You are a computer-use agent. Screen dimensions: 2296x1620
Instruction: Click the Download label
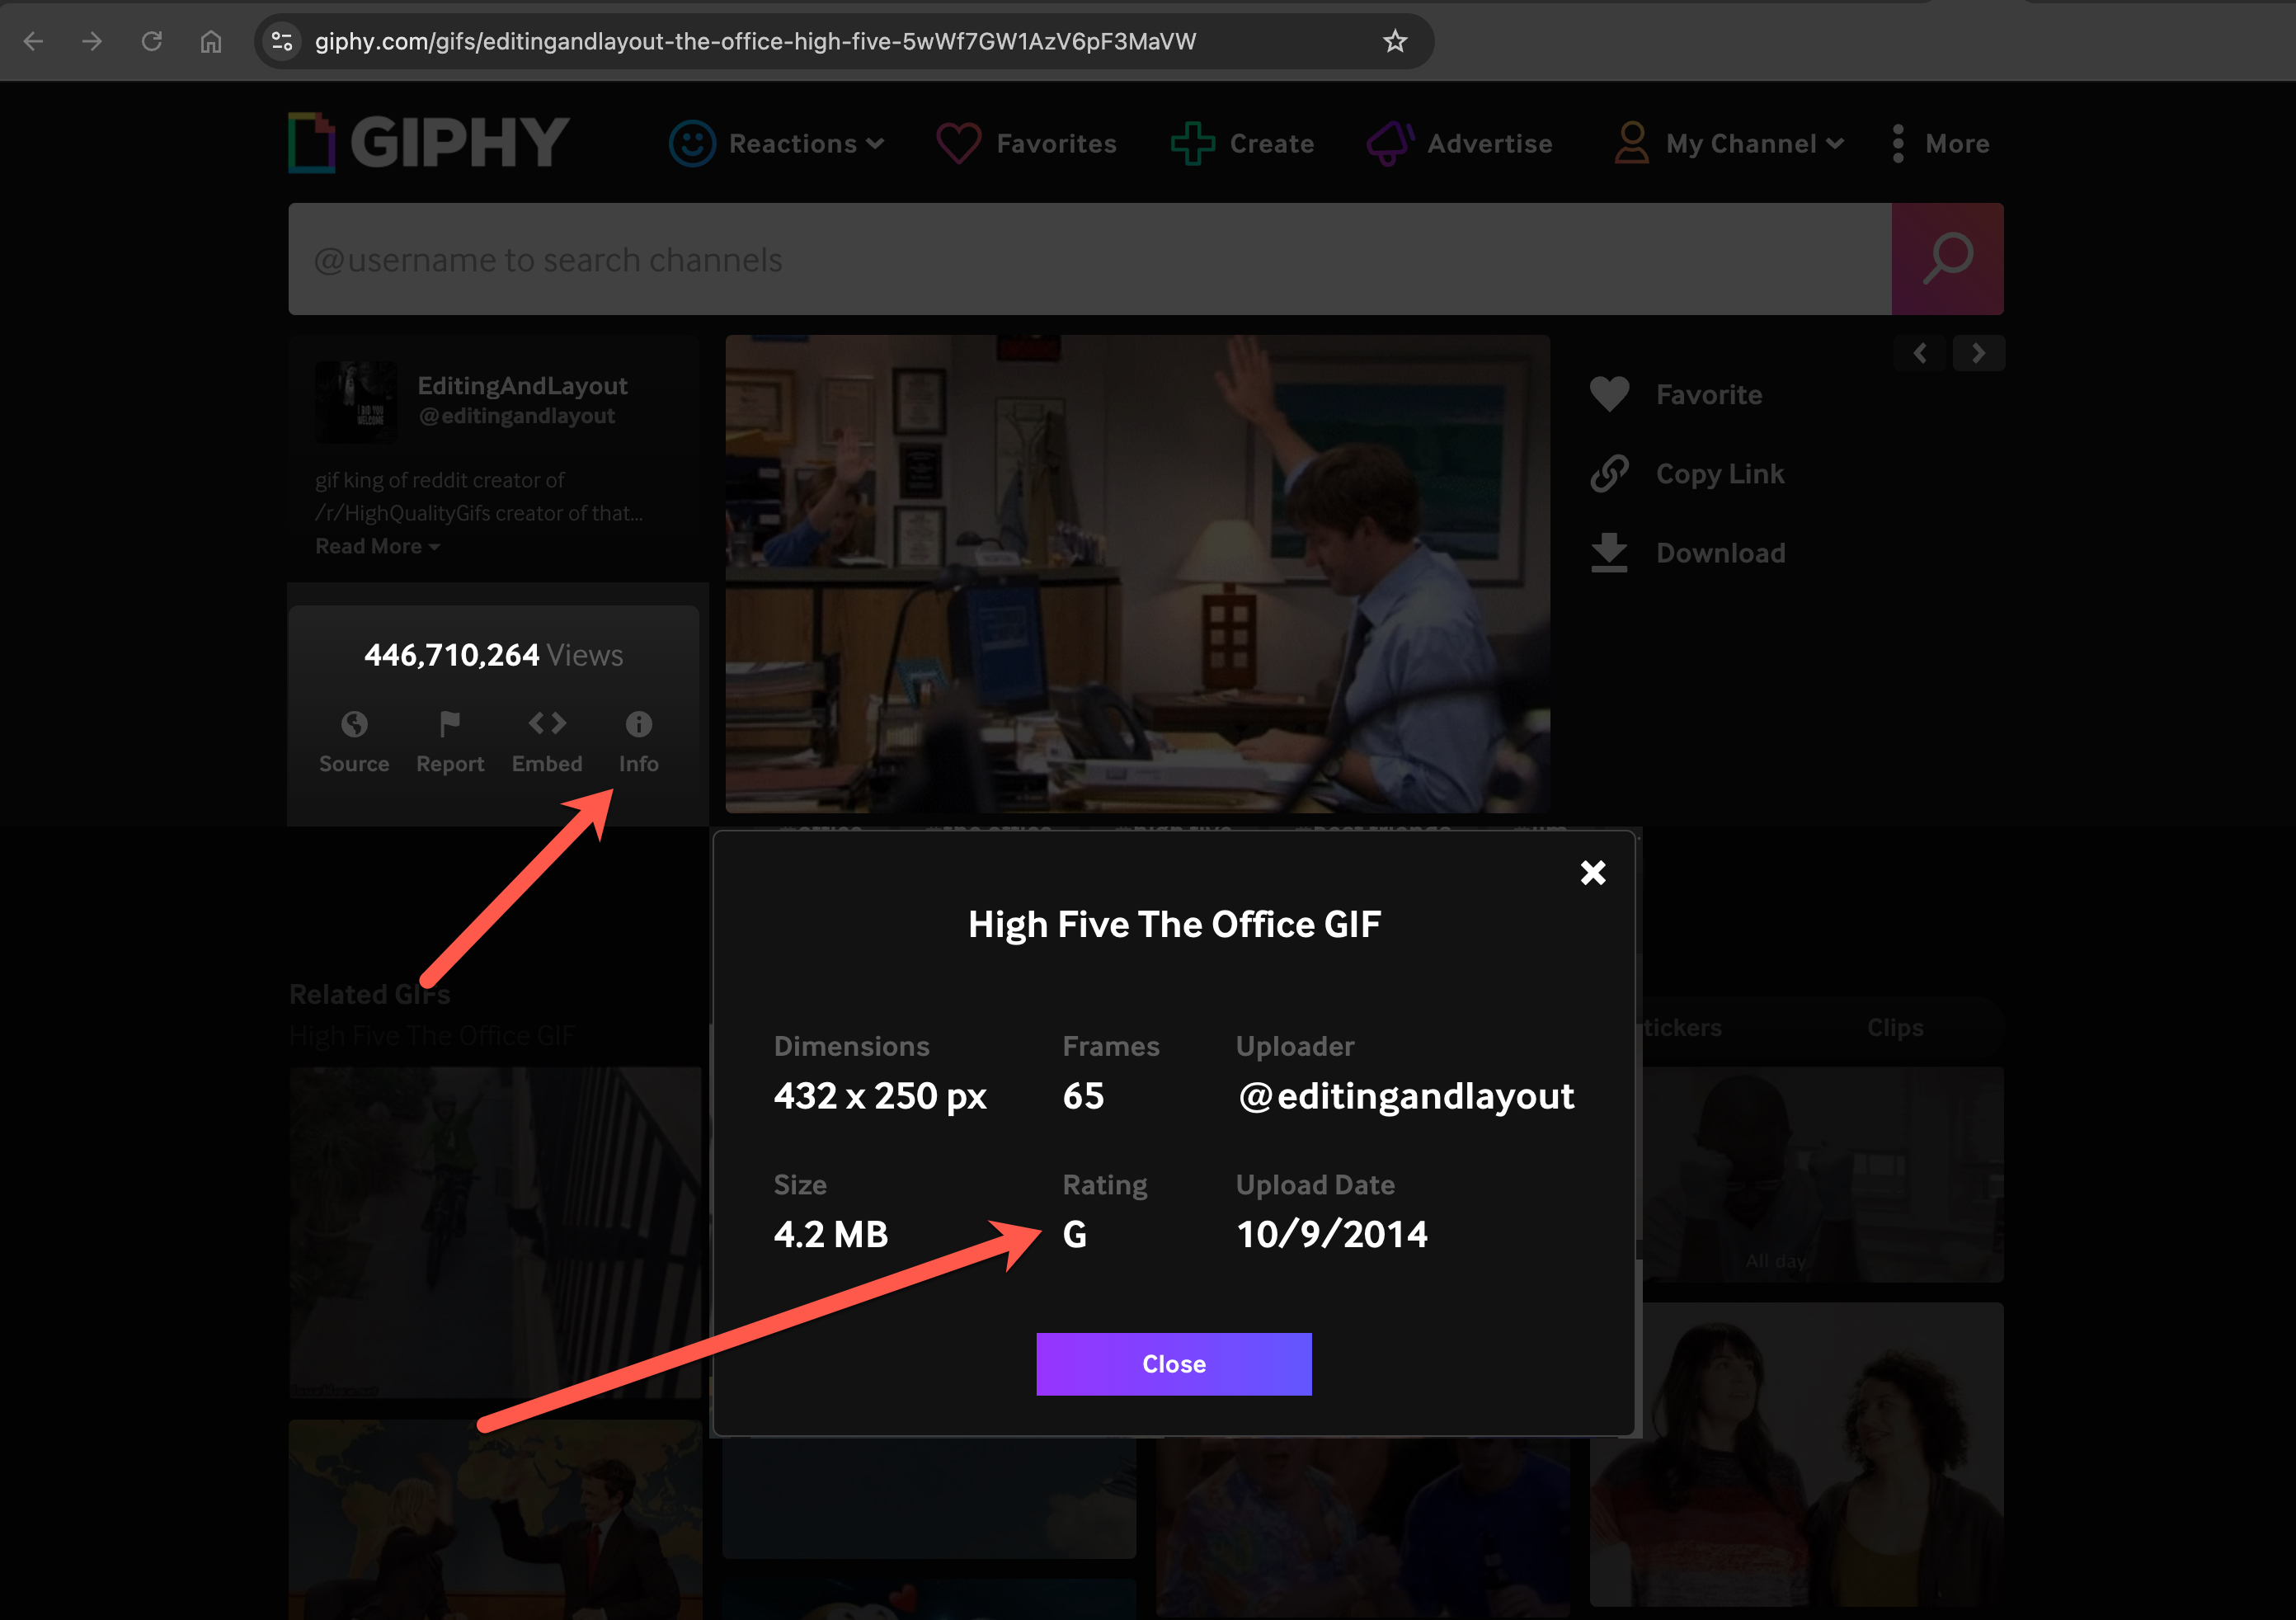click(x=1720, y=552)
